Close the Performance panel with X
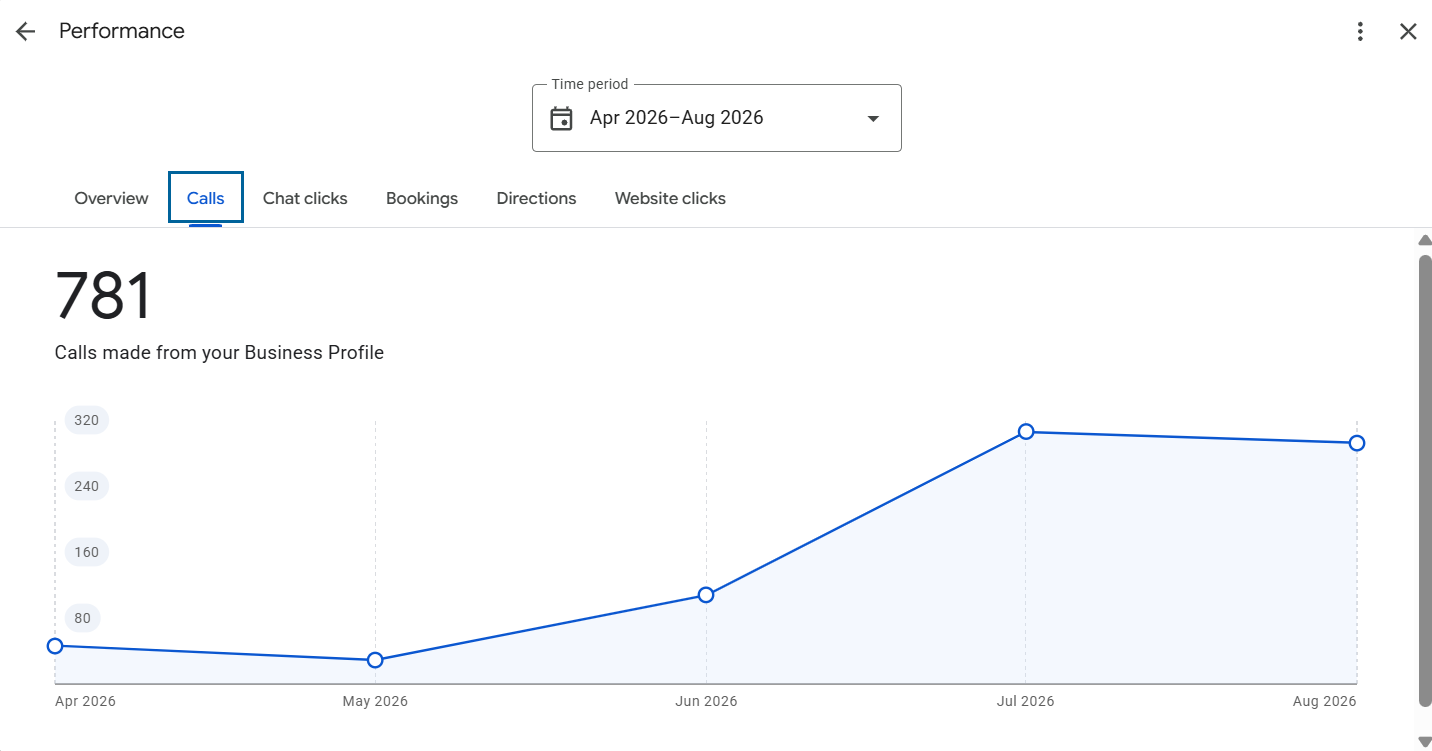Image resolution: width=1432 pixels, height=751 pixels. coord(1408,31)
